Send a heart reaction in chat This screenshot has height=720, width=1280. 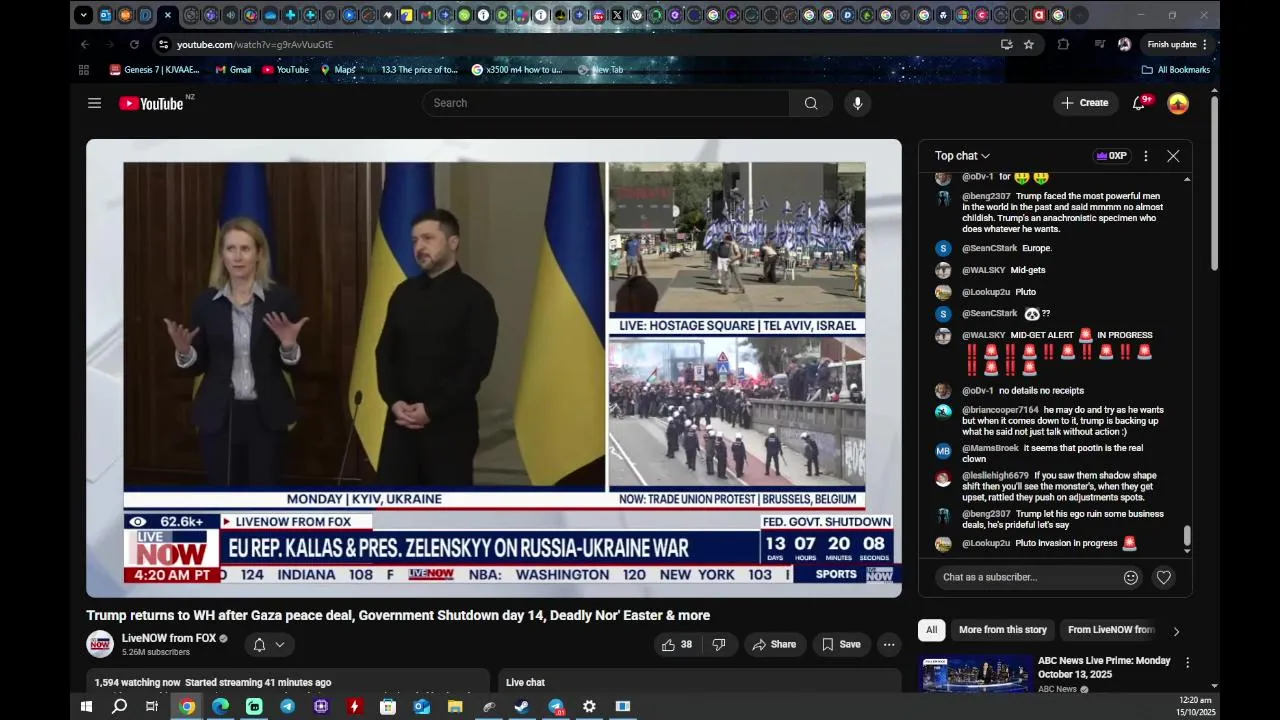point(1163,577)
